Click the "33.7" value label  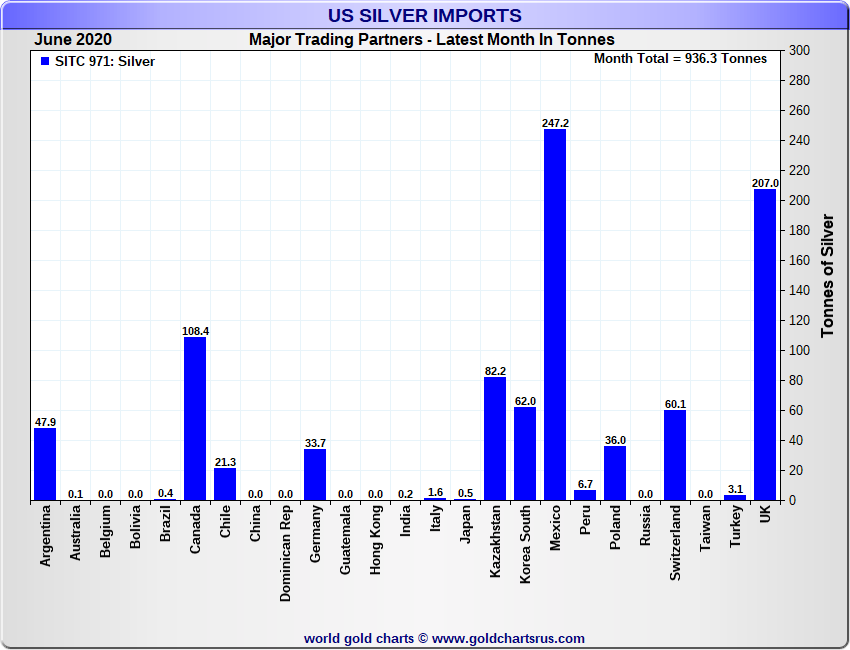[x=315, y=443]
